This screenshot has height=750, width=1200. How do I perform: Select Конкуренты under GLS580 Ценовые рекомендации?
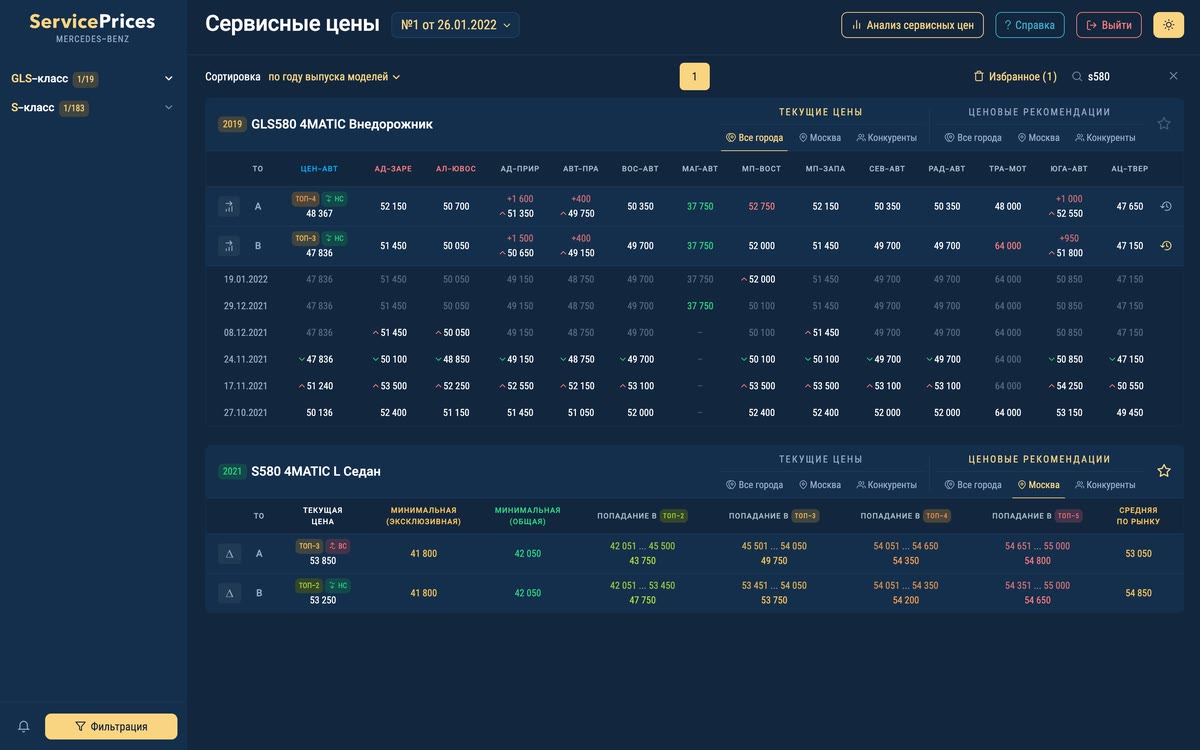pos(1105,138)
